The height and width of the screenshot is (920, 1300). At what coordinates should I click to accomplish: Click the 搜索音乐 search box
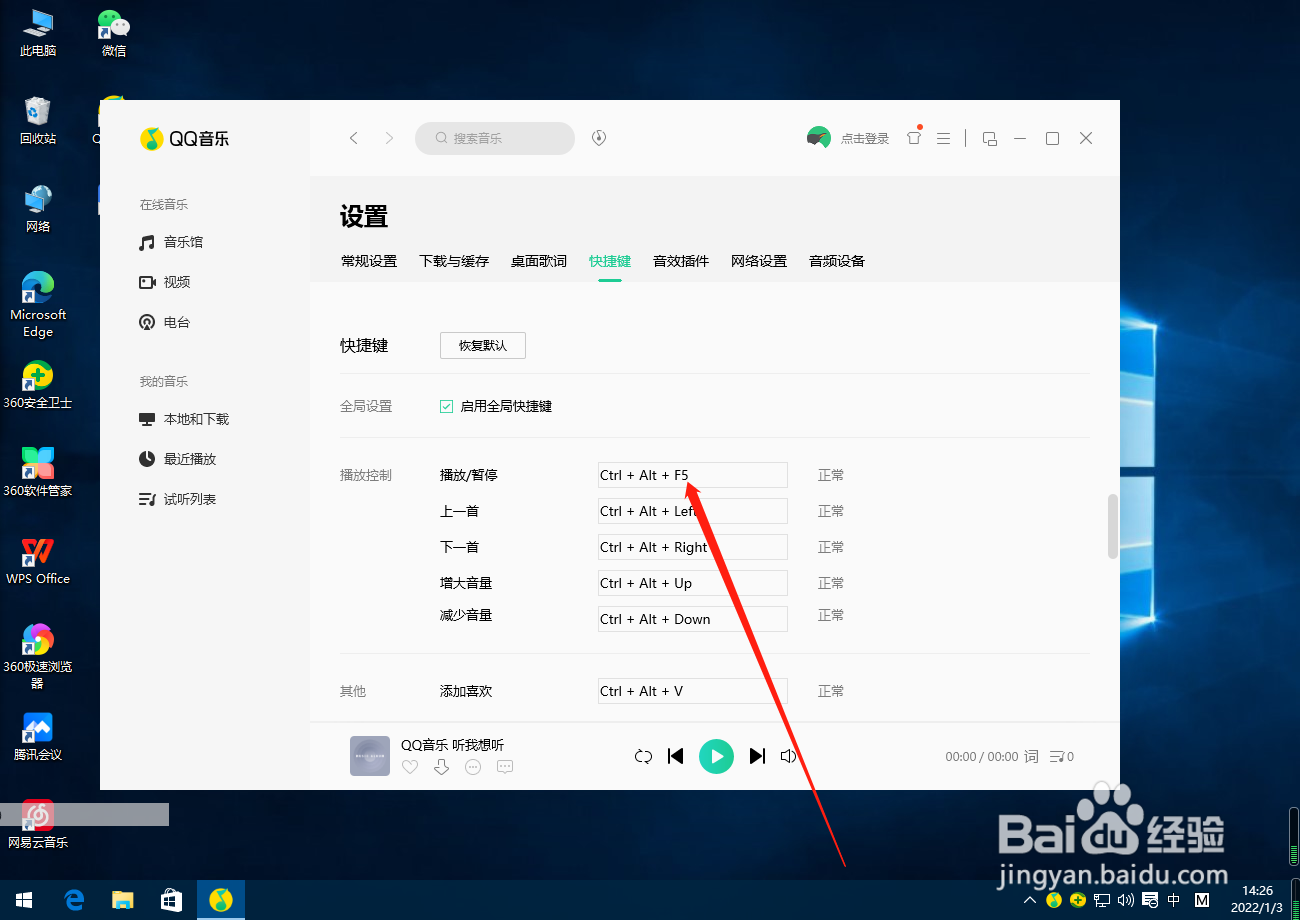(495, 138)
